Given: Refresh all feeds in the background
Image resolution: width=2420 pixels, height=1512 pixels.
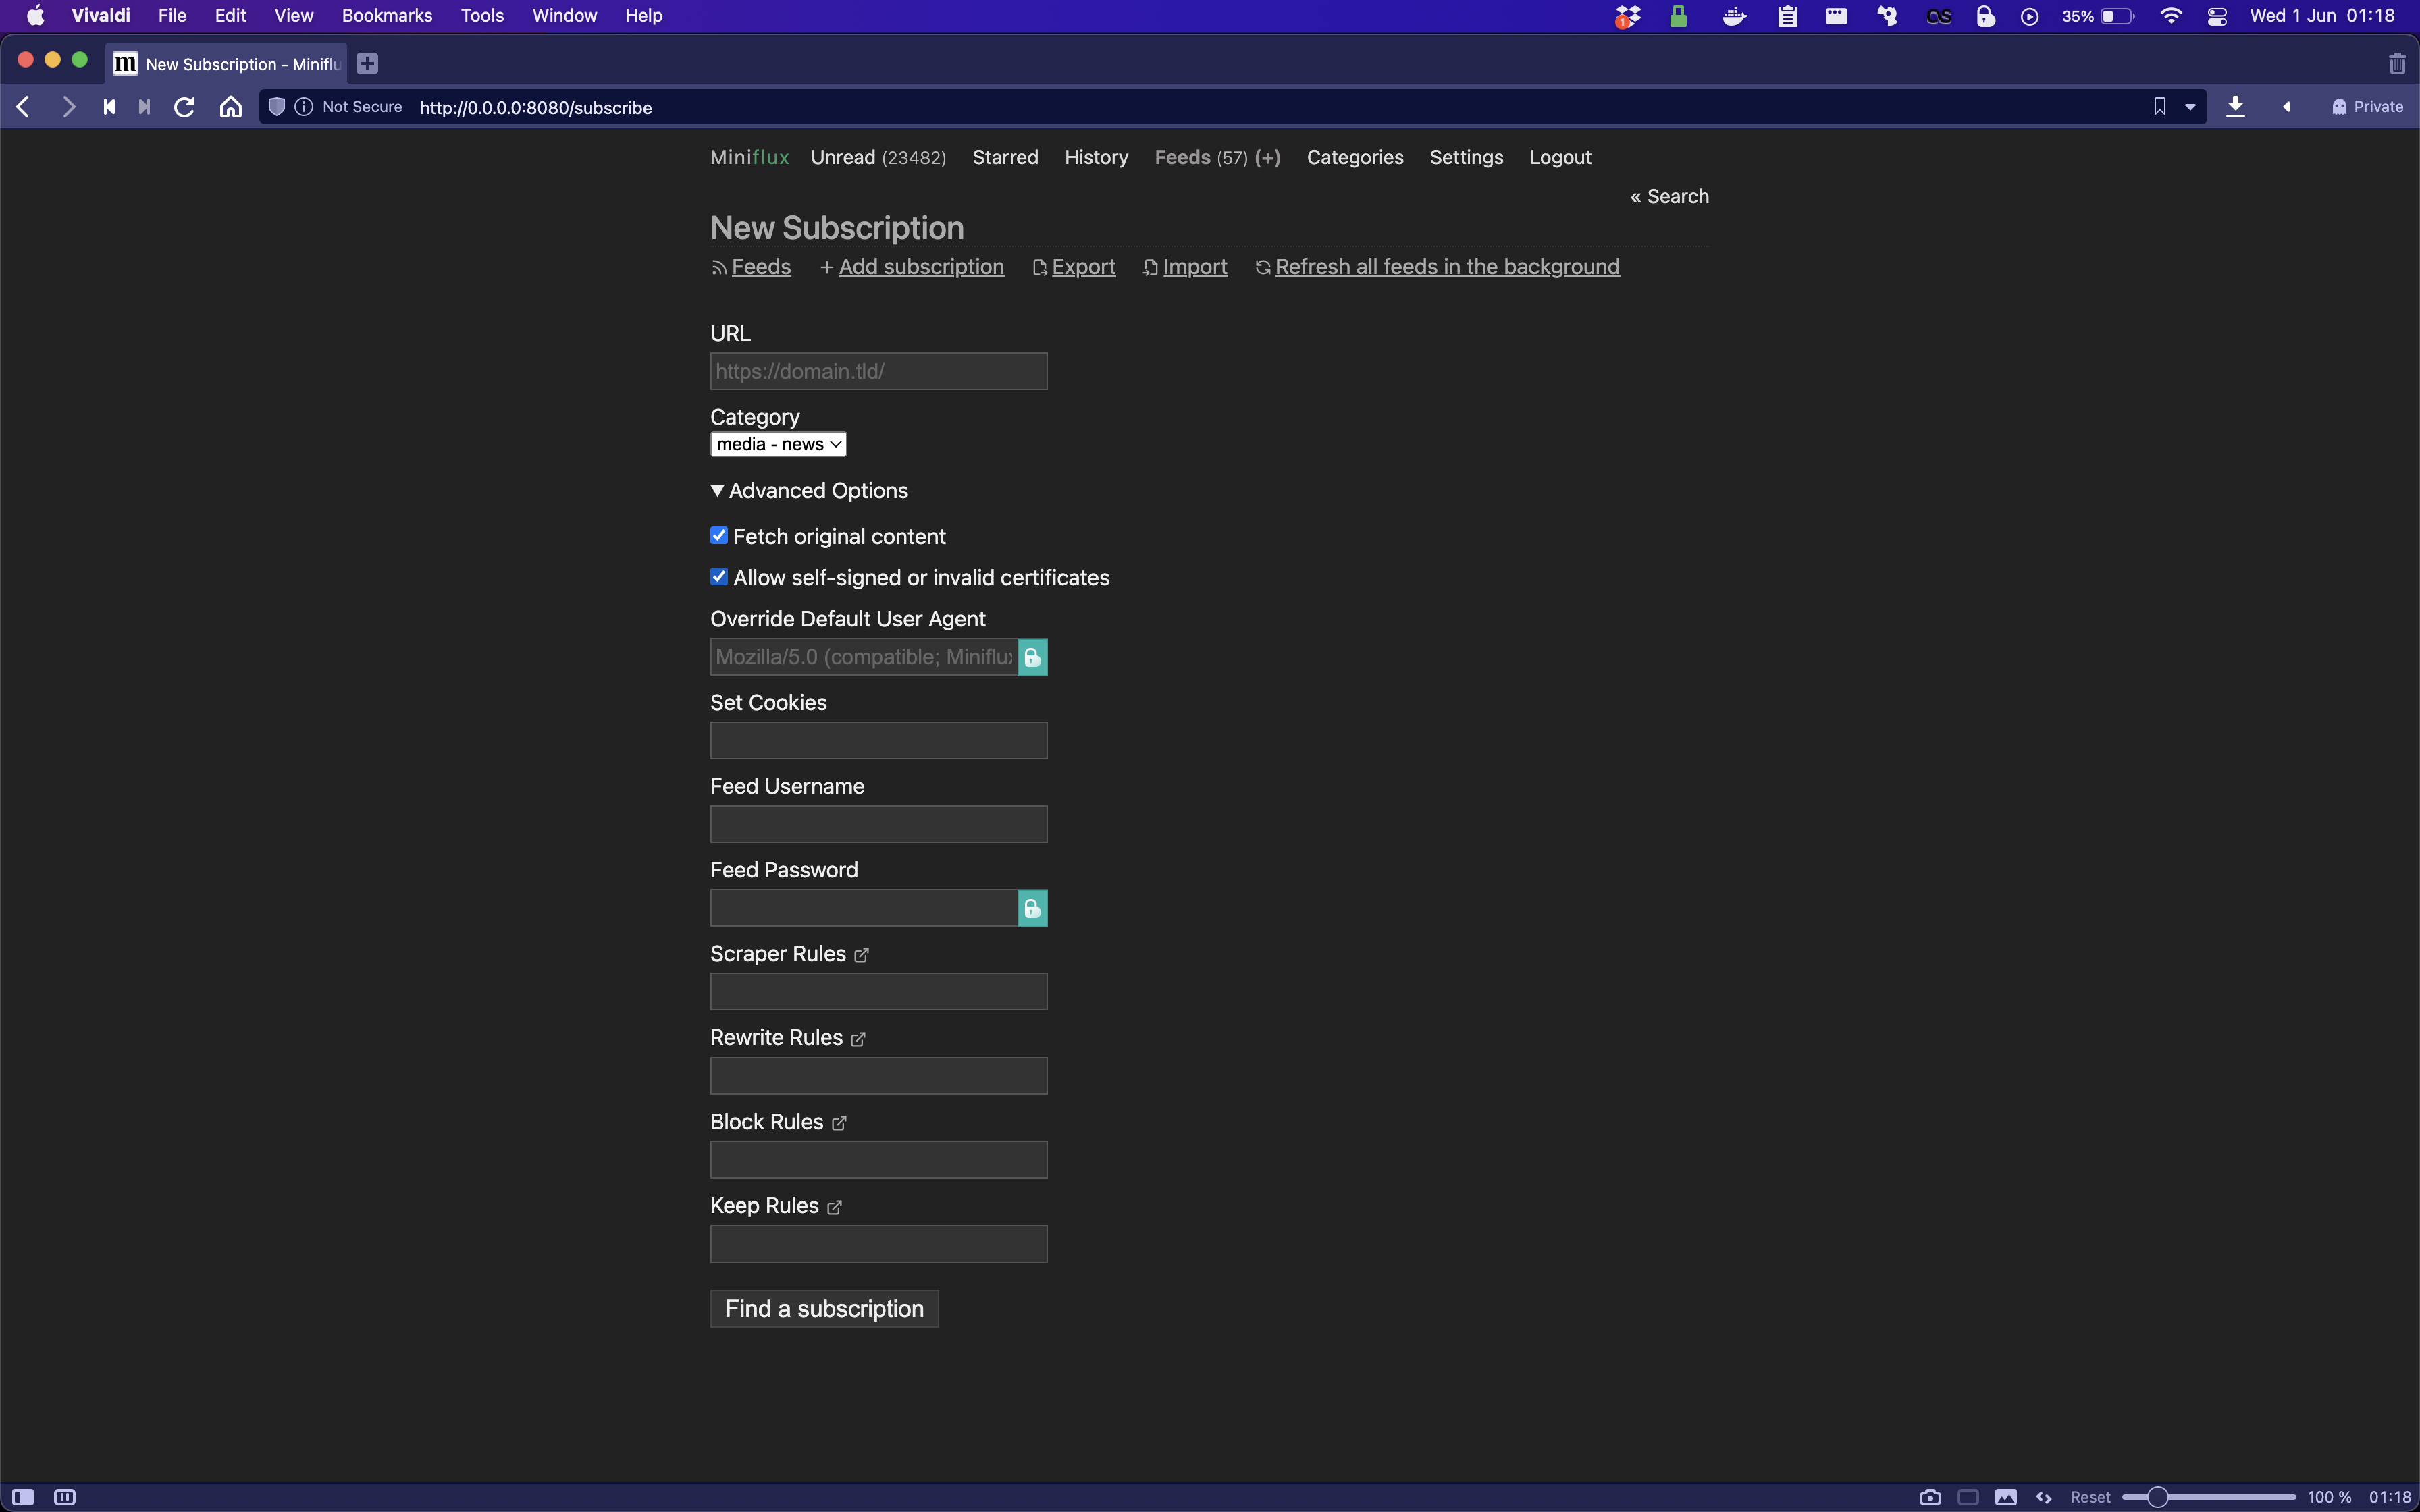Looking at the screenshot, I should (1447, 266).
